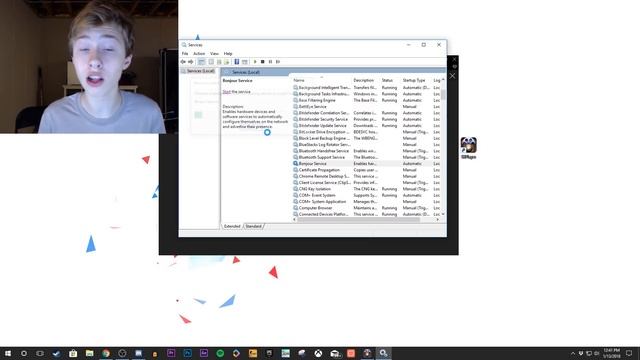640x360 pixels.
Task: Select Chrome Remote Desktop Service row
Action: 367,176
